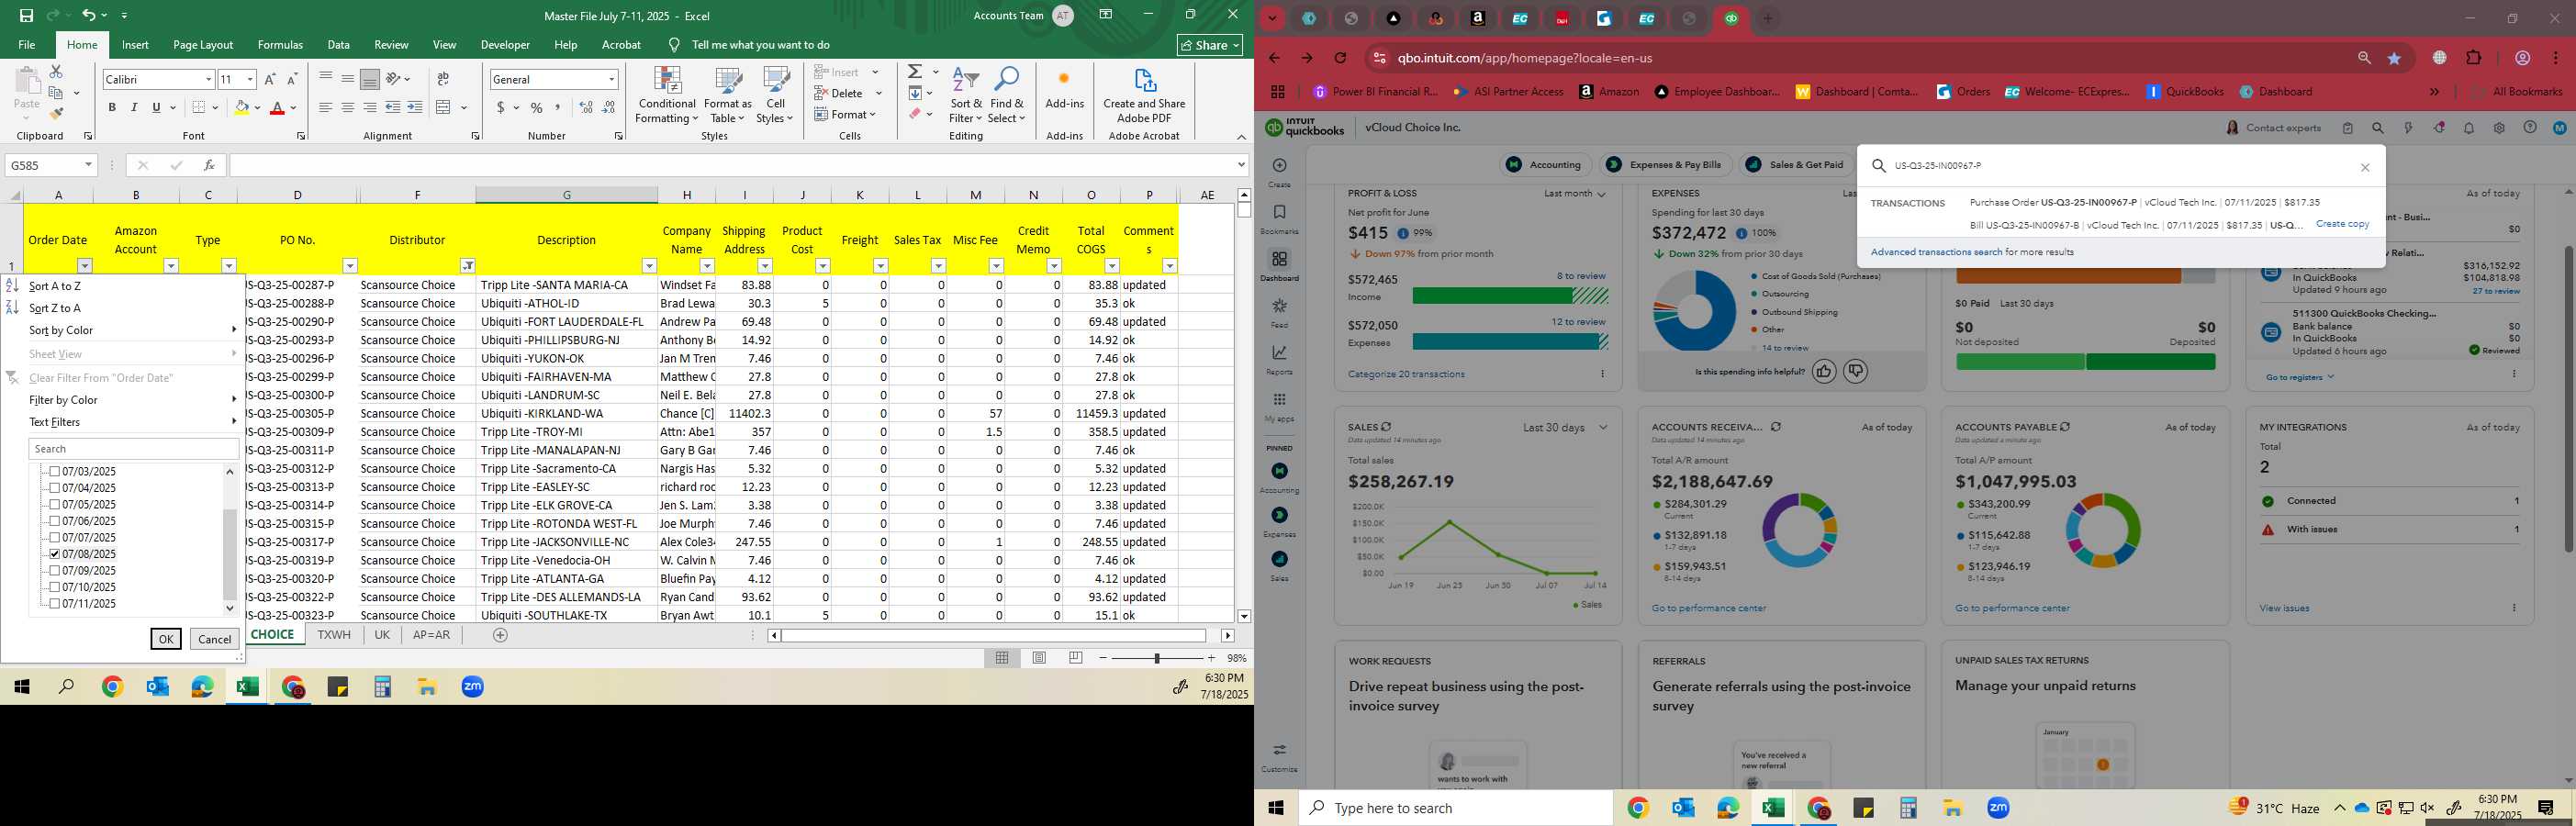Click Excel Save icon in title bar
This screenshot has height=826, width=2576.
(x=27, y=16)
